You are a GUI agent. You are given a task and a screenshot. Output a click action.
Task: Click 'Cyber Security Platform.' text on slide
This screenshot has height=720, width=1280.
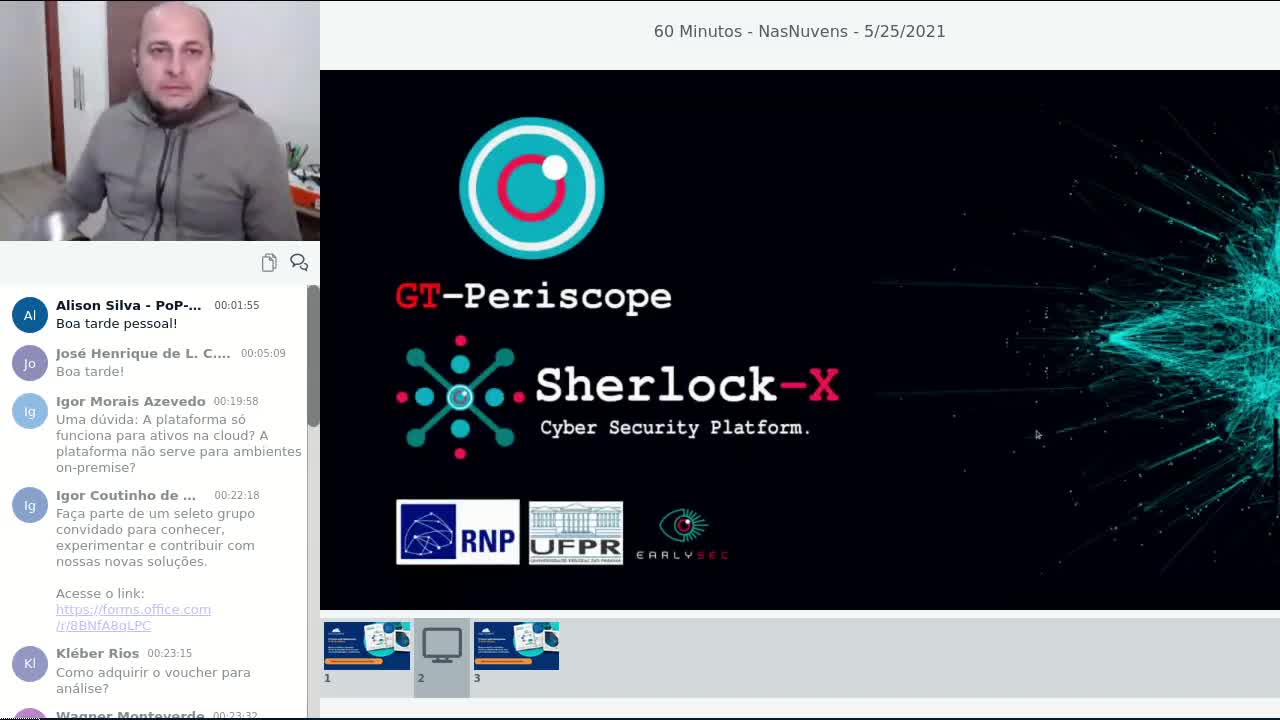pyautogui.click(x=675, y=427)
